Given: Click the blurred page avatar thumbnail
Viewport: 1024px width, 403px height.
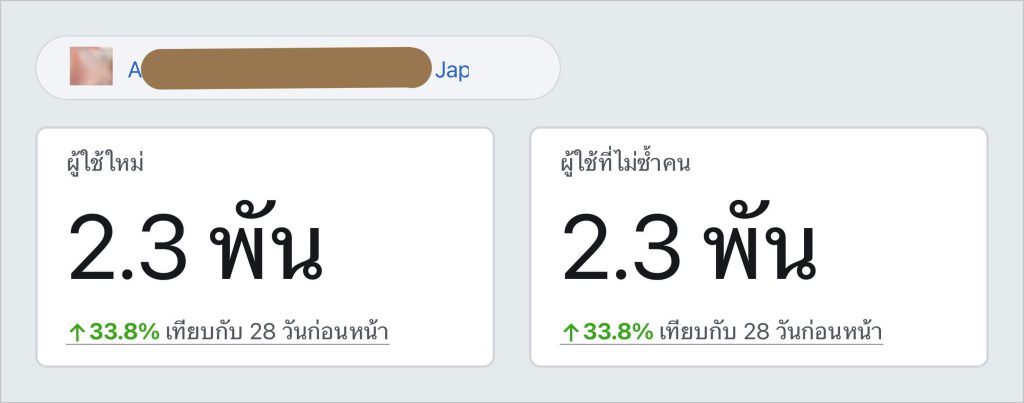Looking at the screenshot, I should (91, 66).
